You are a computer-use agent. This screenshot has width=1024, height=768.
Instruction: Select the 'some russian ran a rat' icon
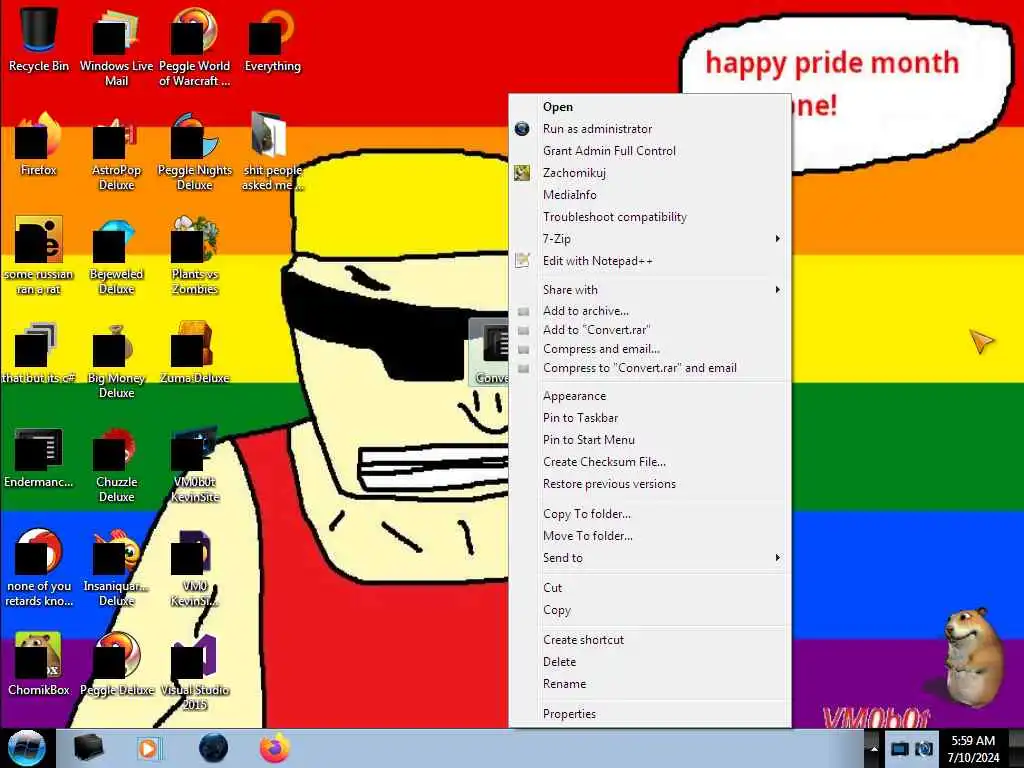pyautogui.click(x=39, y=255)
